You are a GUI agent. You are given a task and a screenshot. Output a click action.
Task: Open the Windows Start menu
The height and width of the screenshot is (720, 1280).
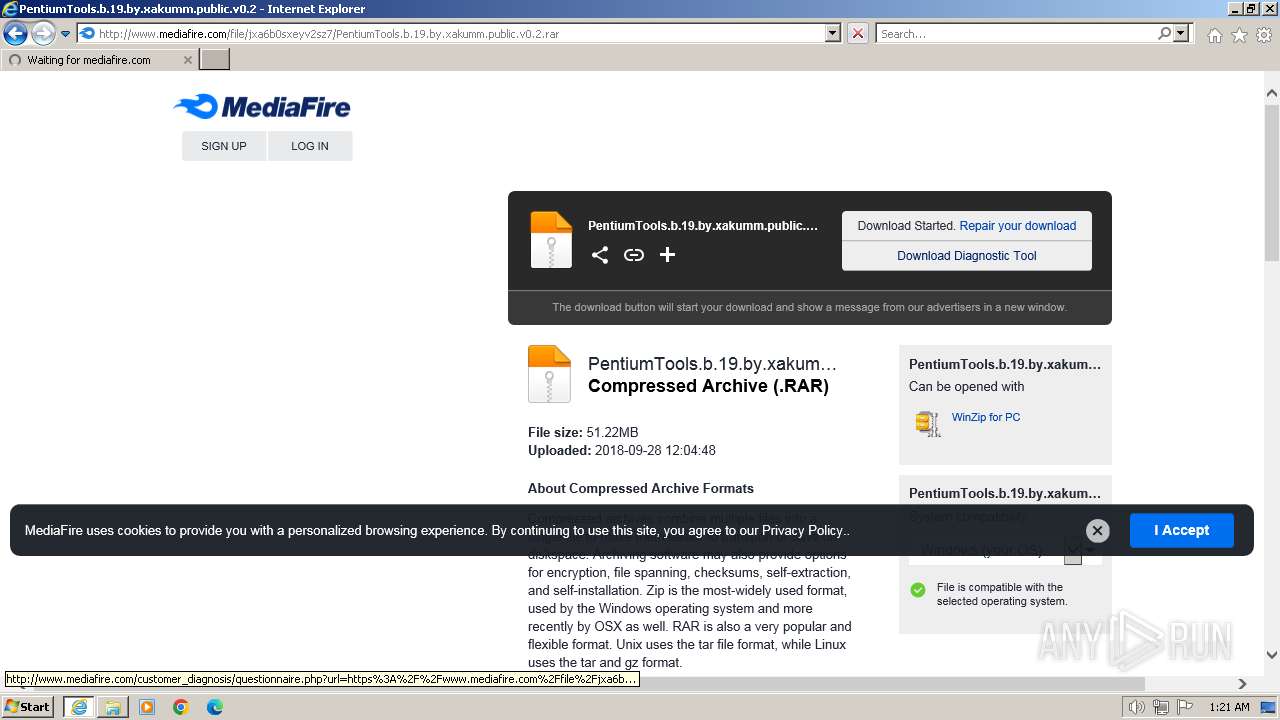(x=28, y=706)
